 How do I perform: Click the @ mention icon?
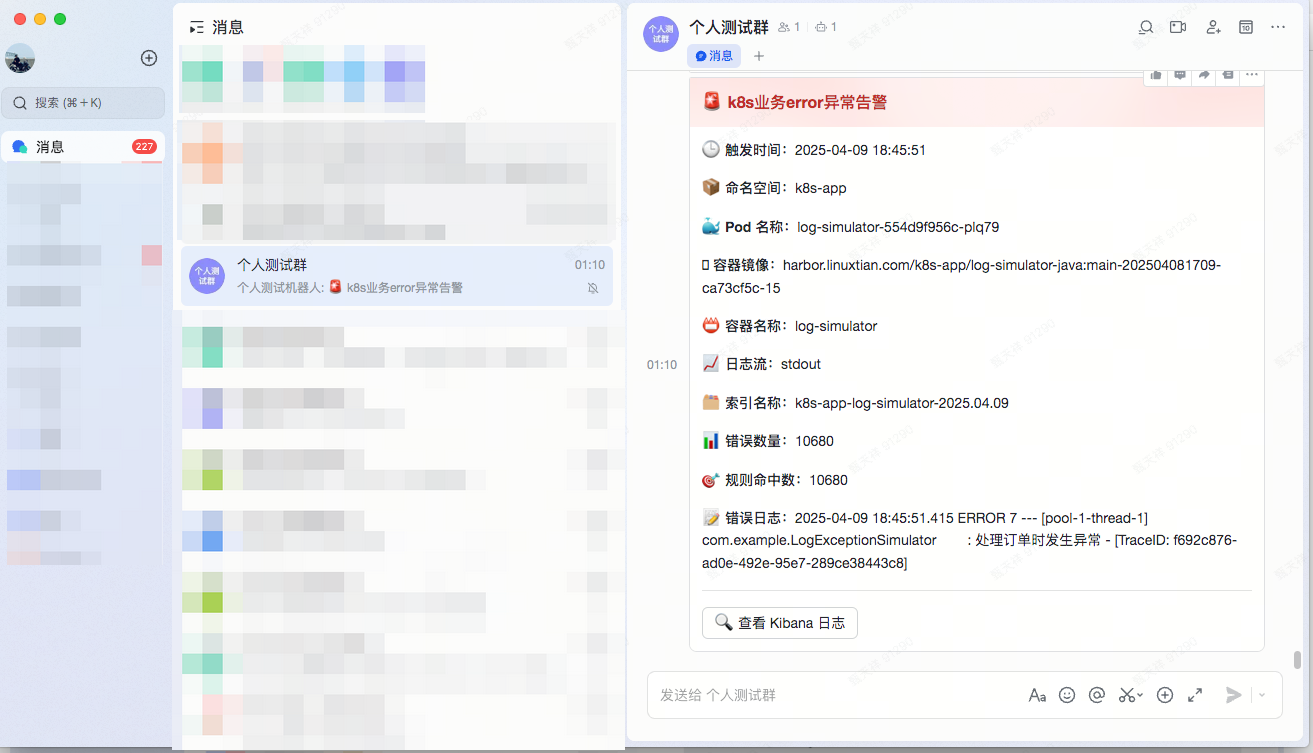pos(1096,695)
